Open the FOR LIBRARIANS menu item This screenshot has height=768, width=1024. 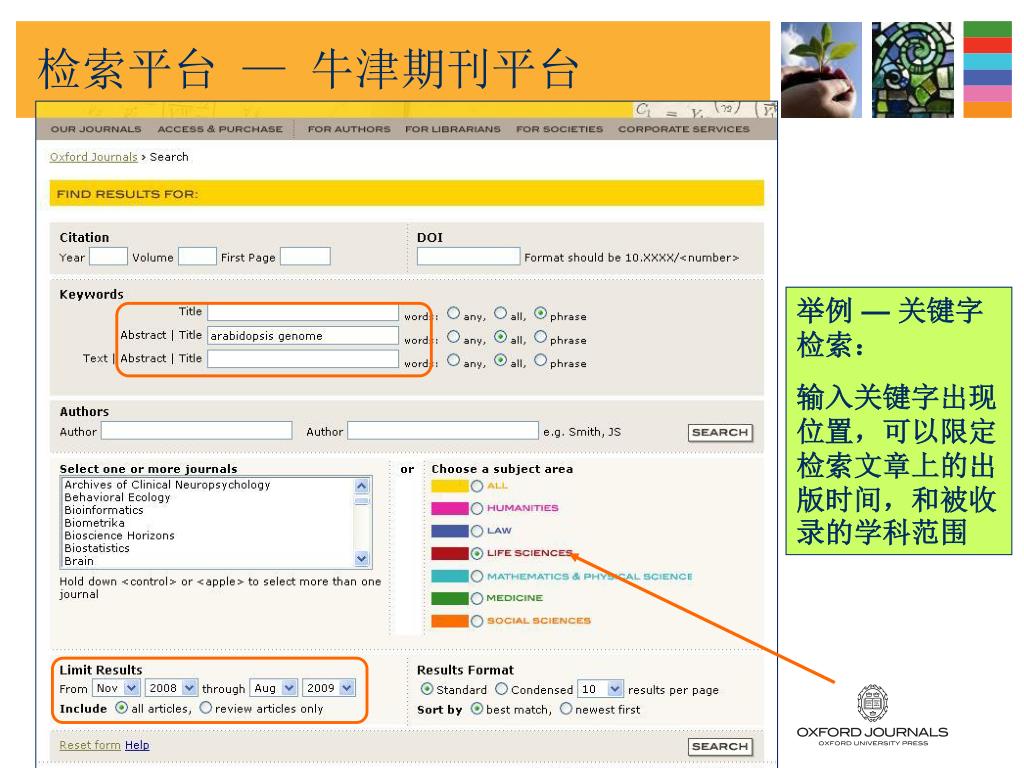tap(453, 129)
